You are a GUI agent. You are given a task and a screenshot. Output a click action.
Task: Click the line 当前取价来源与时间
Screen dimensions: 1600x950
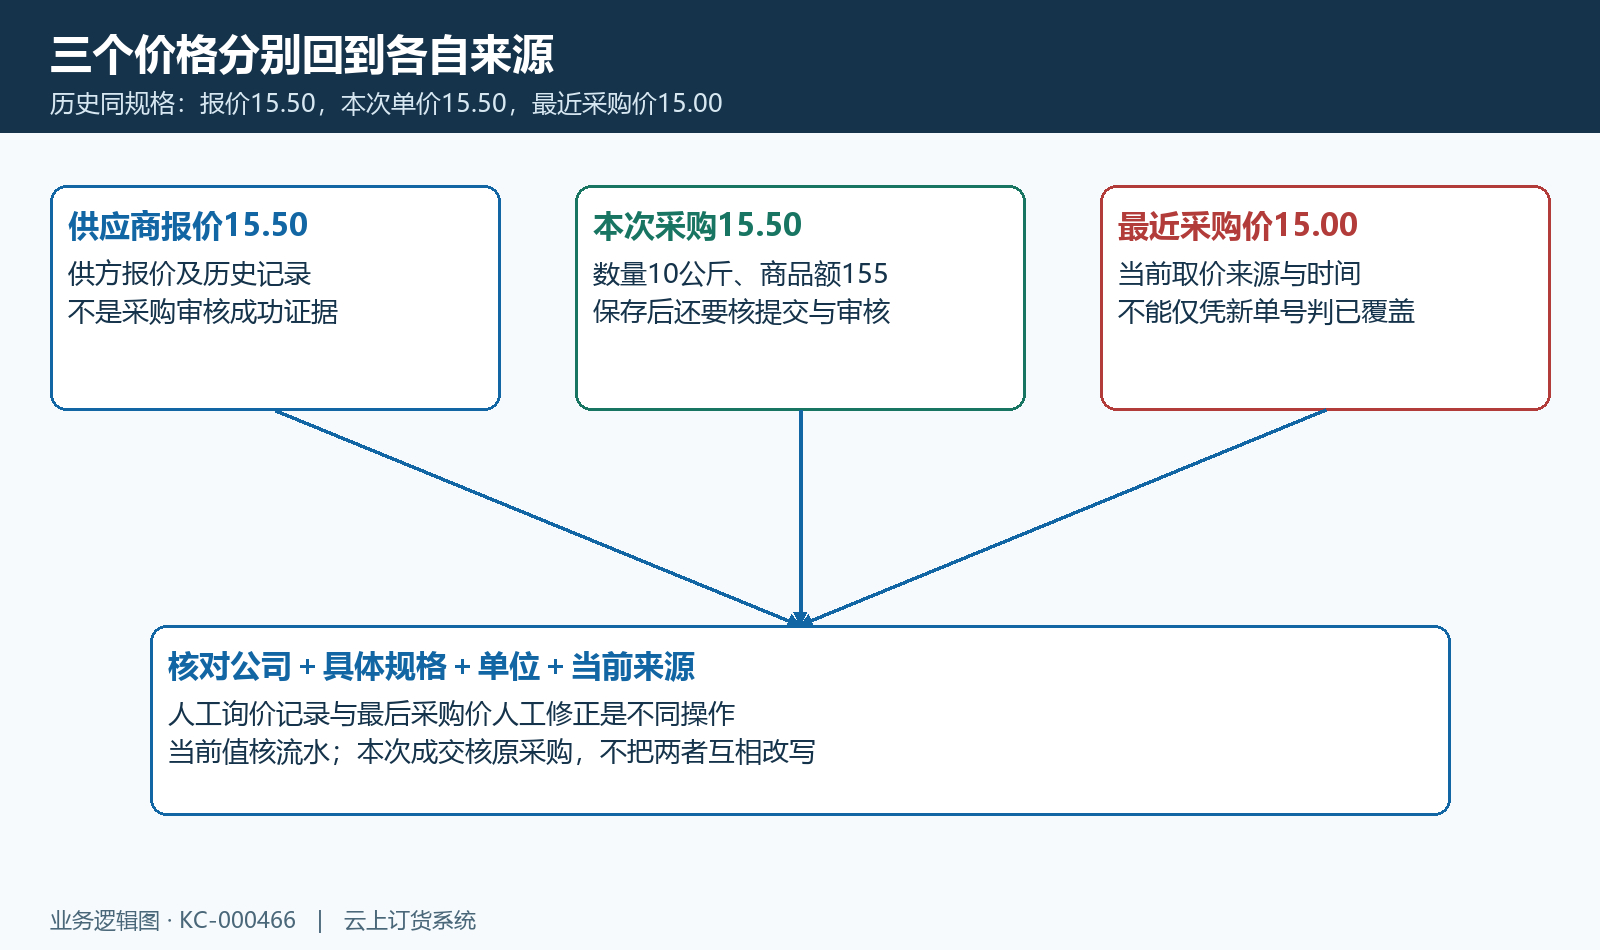(1239, 274)
